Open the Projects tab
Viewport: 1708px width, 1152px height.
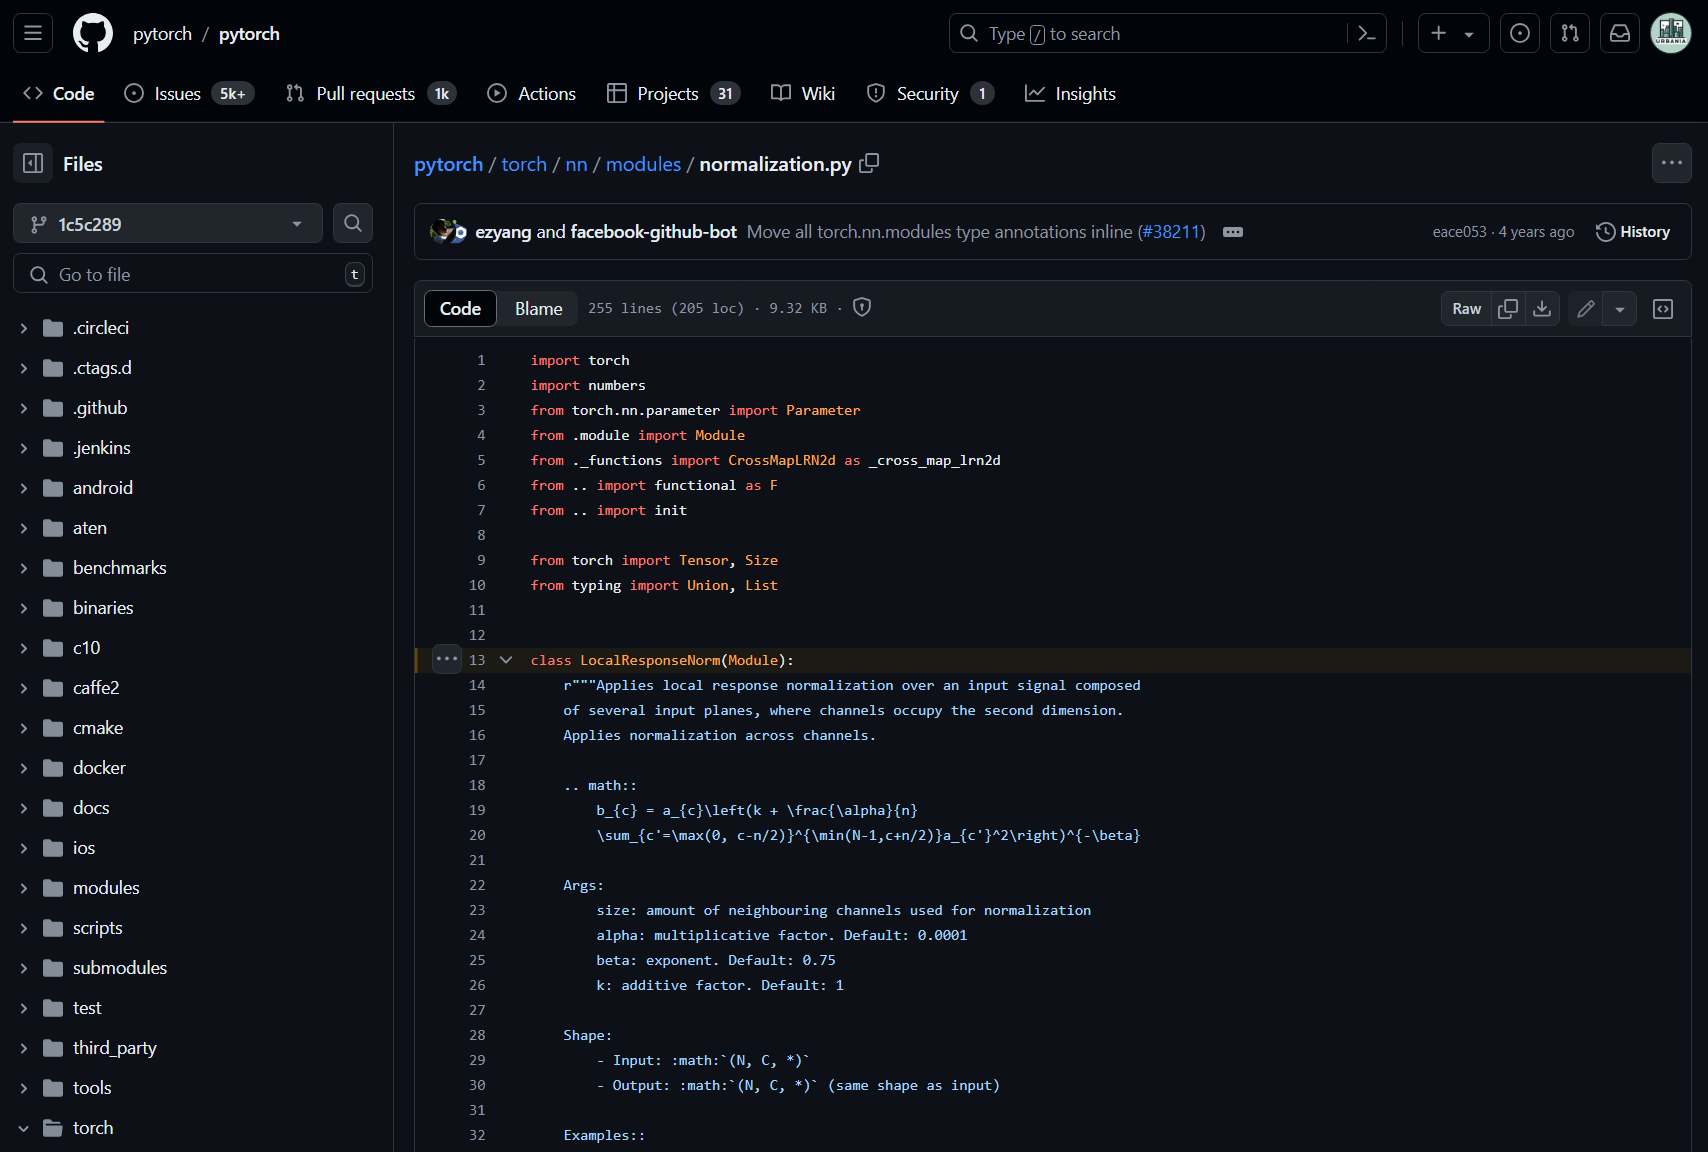coord(673,93)
